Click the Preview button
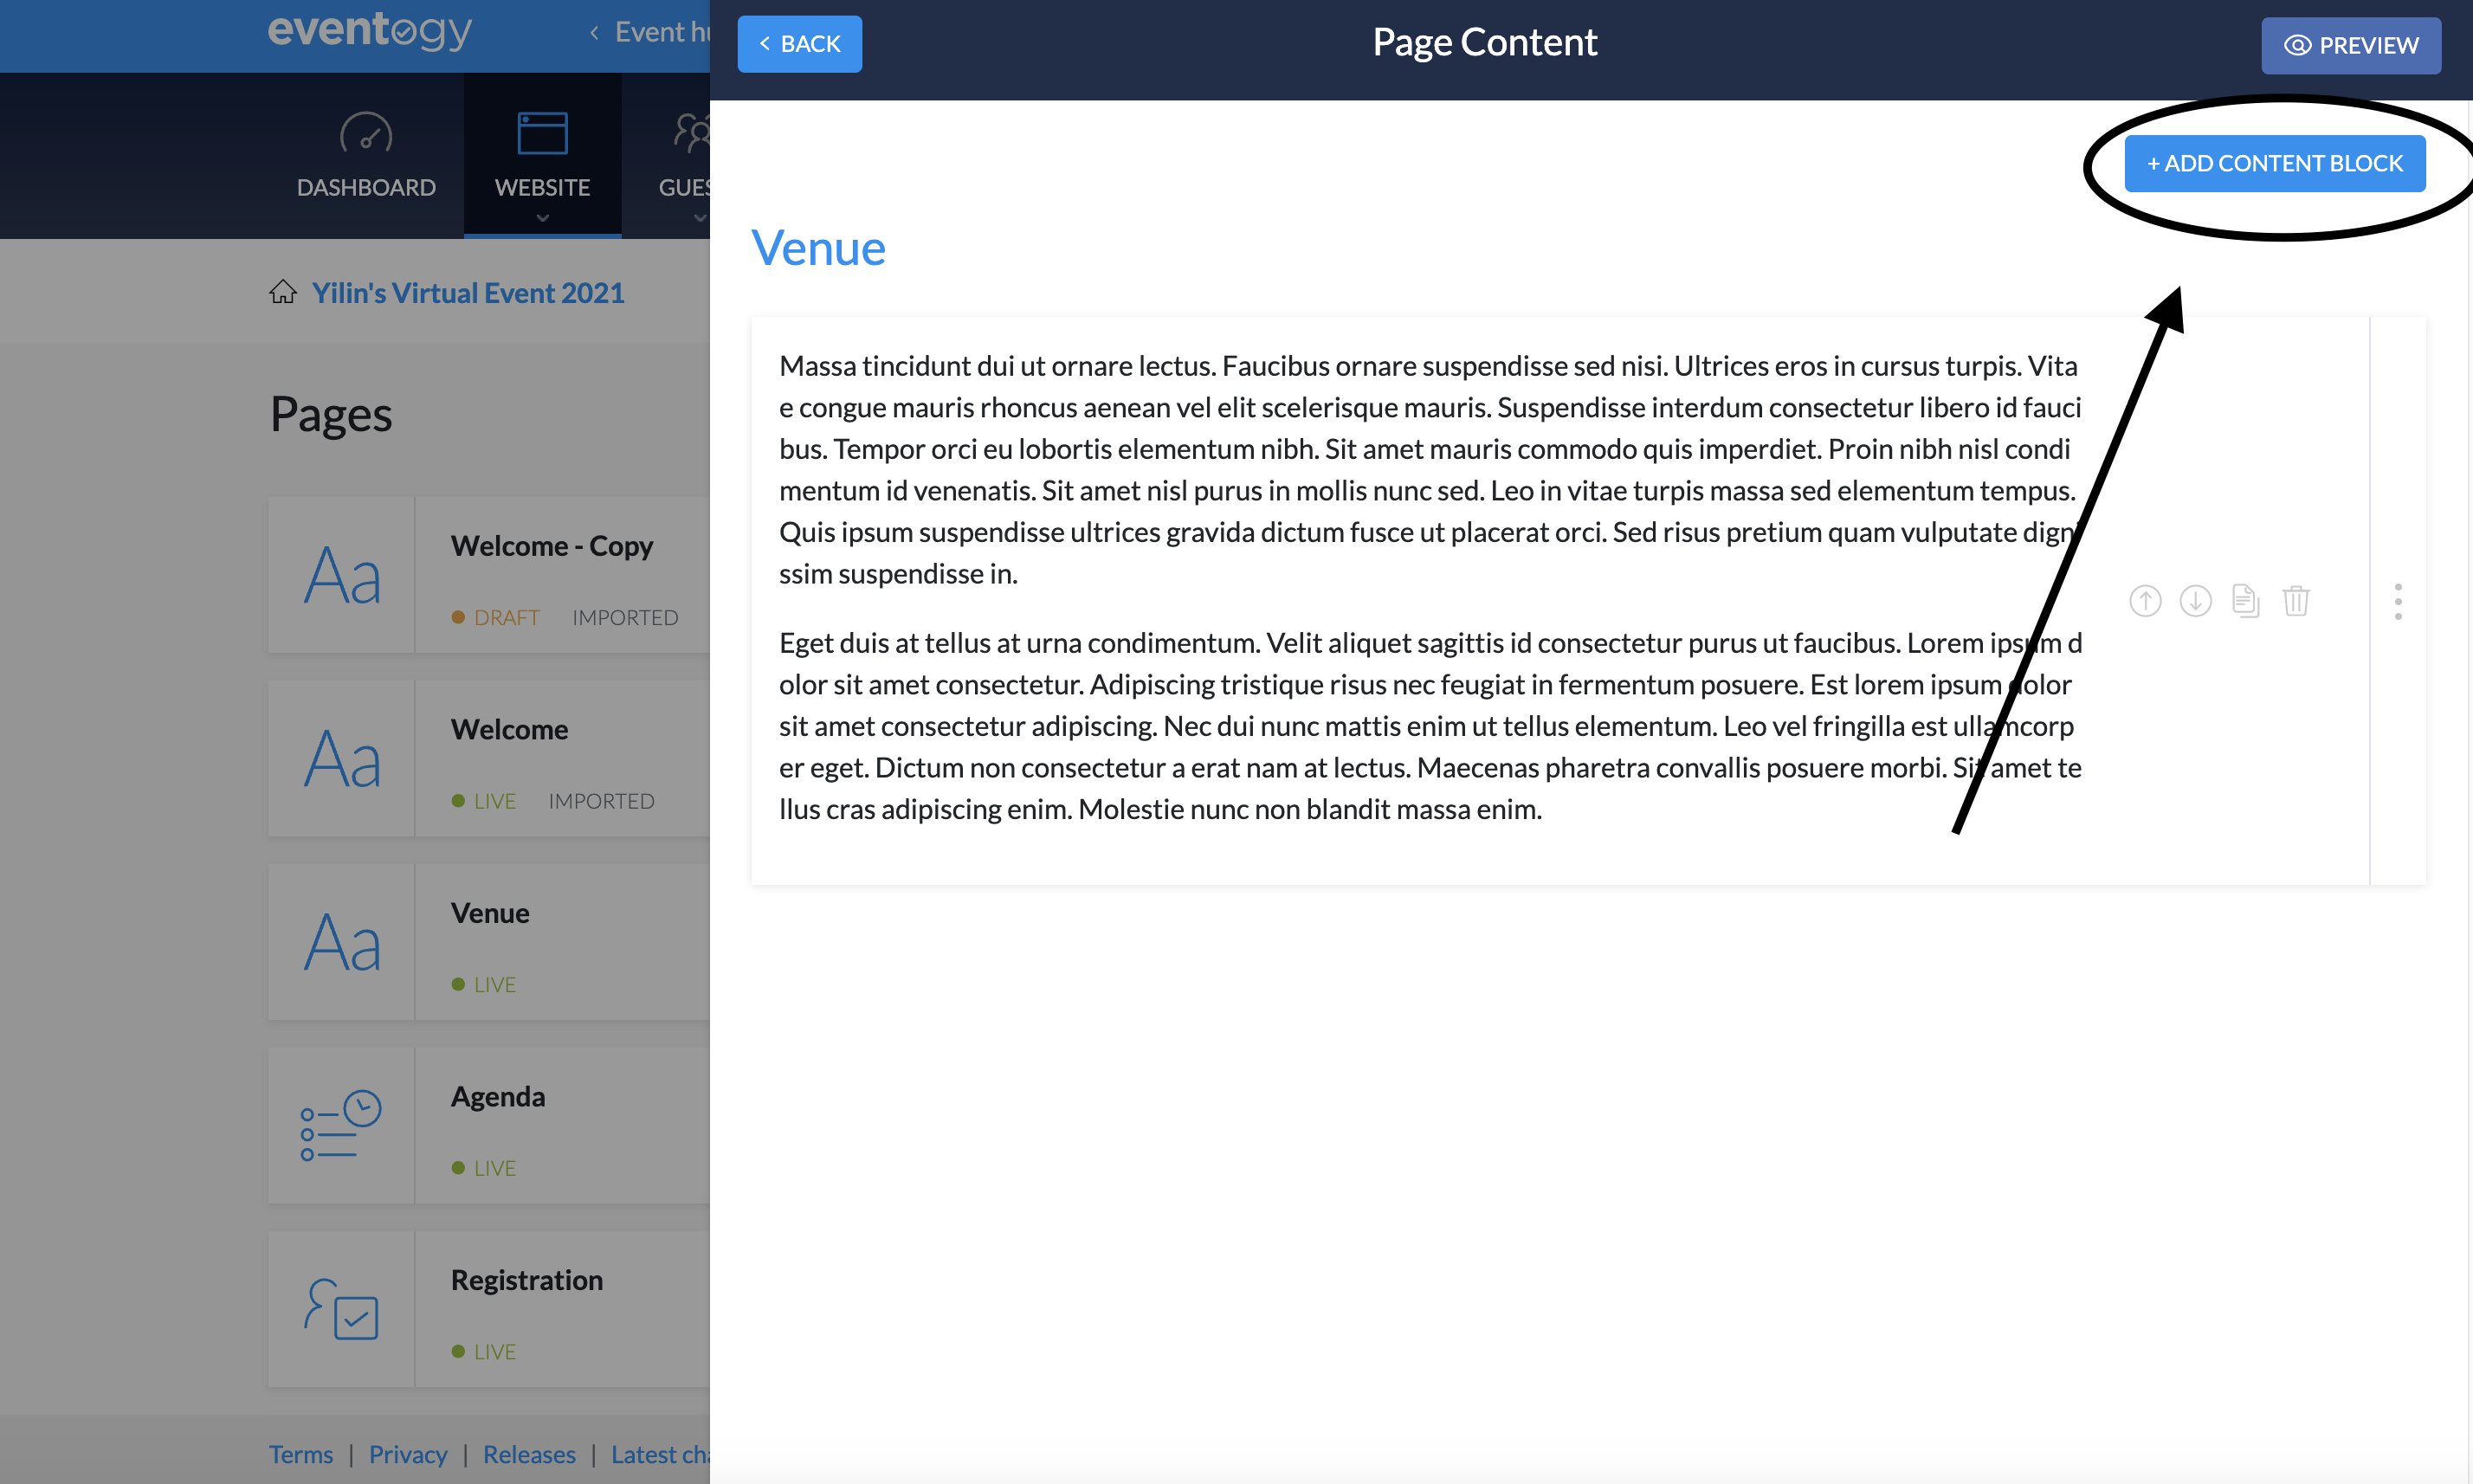This screenshot has height=1484, width=2473. [x=2351, y=45]
